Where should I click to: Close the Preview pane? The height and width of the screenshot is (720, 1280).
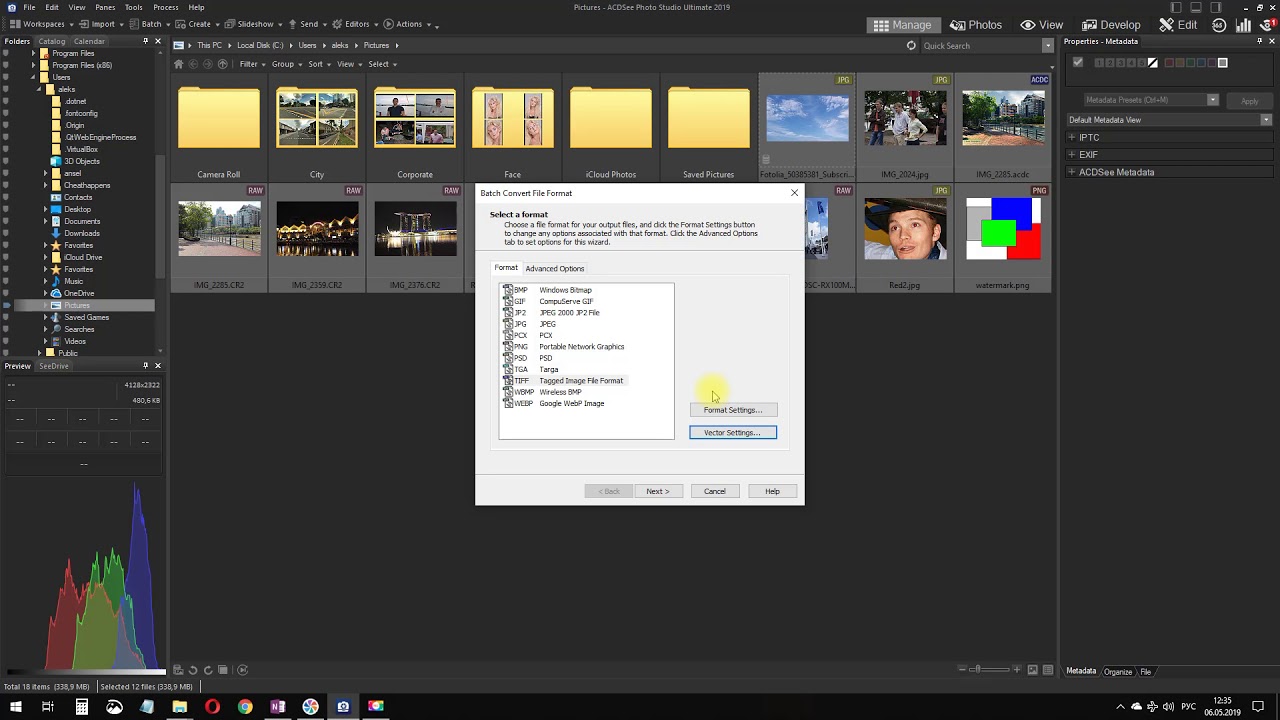(157, 366)
